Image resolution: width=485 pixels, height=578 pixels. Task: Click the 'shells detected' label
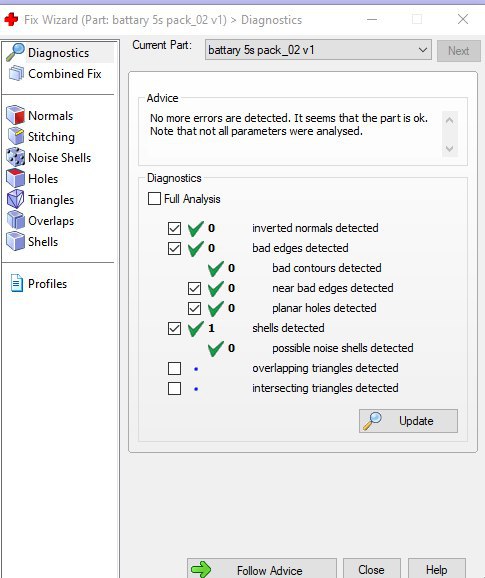click(x=288, y=328)
